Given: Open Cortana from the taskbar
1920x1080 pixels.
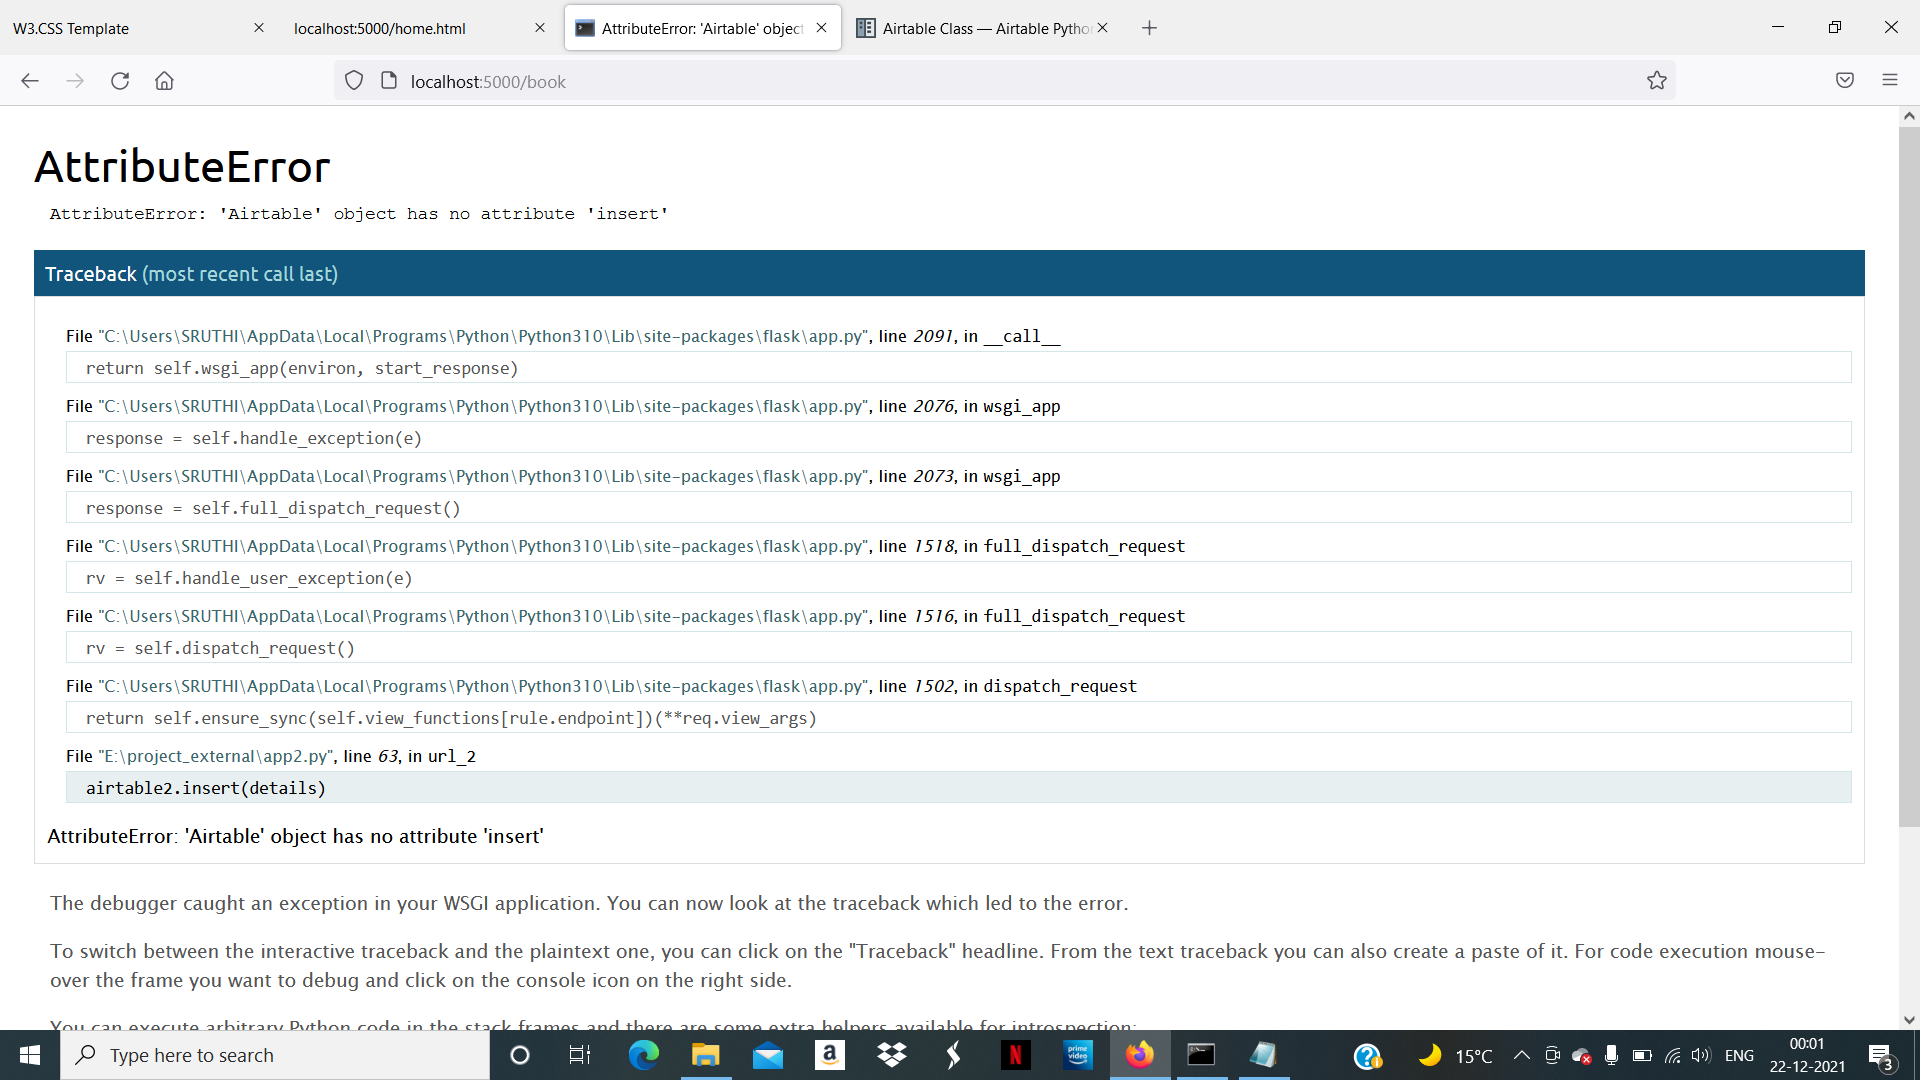Looking at the screenshot, I should (520, 1055).
